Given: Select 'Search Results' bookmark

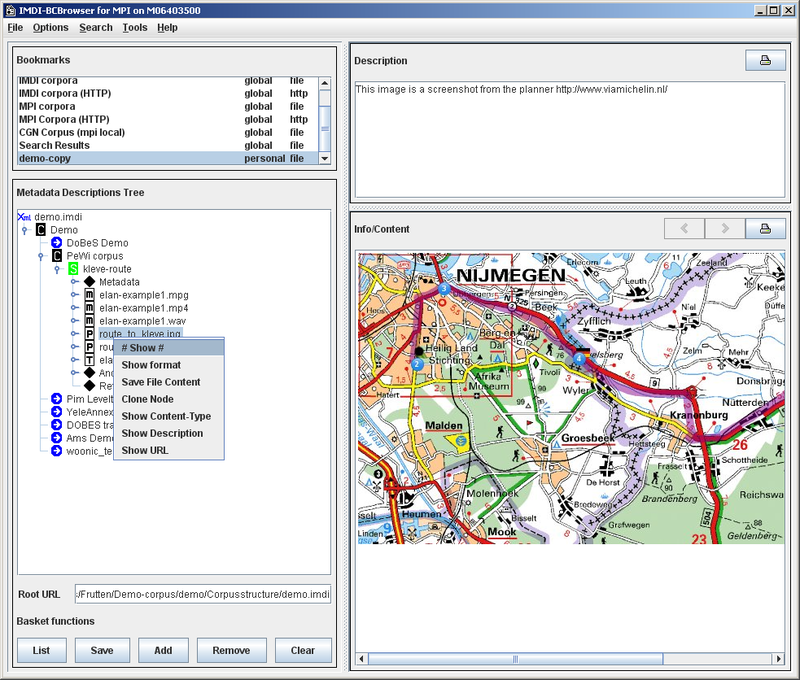Looking at the screenshot, I should (x=168, y=145).
